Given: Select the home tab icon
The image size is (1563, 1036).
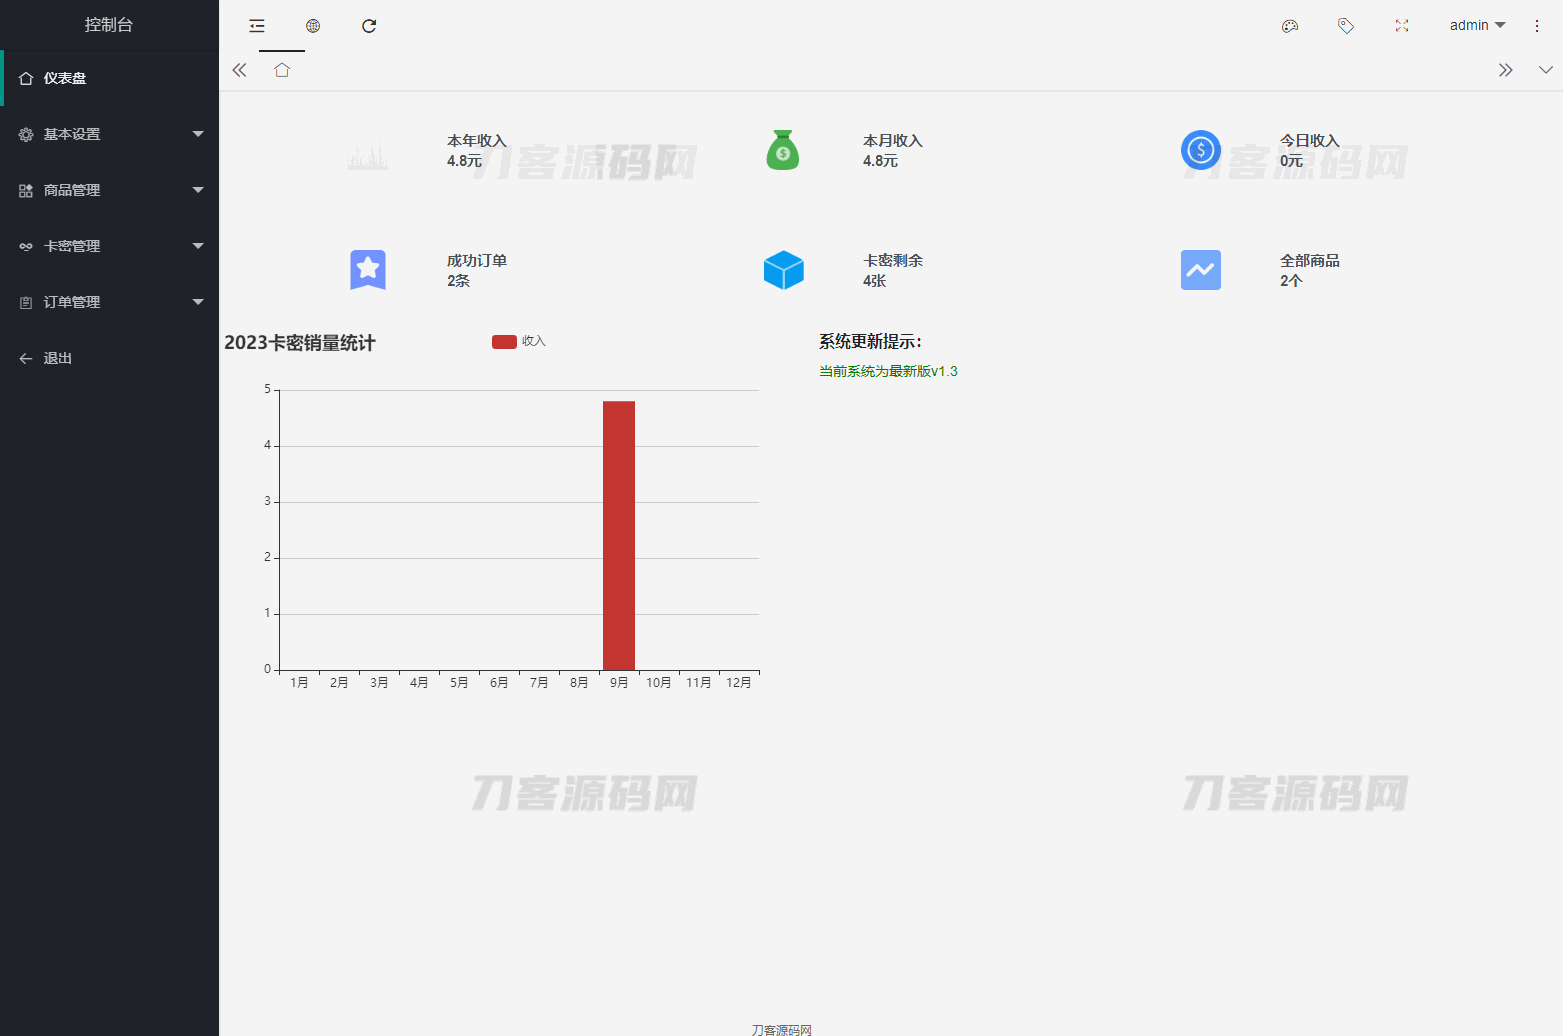Looking at the screenshot, I should 282,70.
